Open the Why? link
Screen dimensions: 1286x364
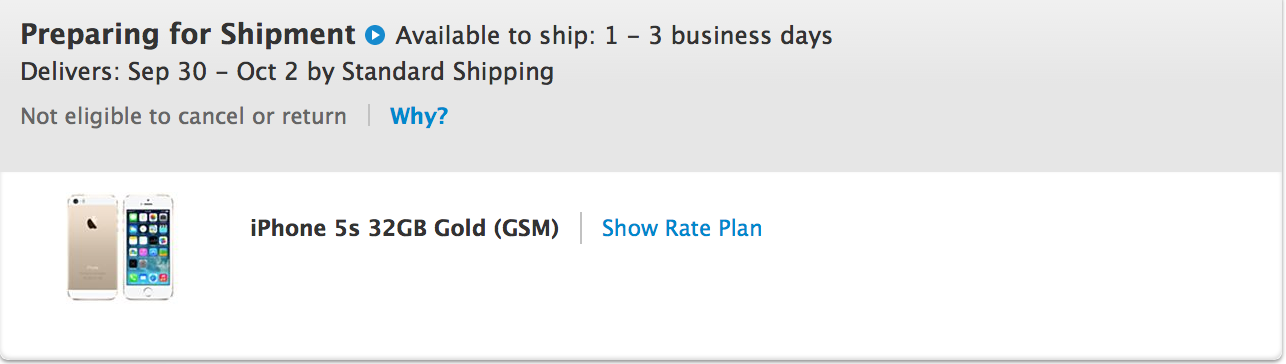click(419, 116)
